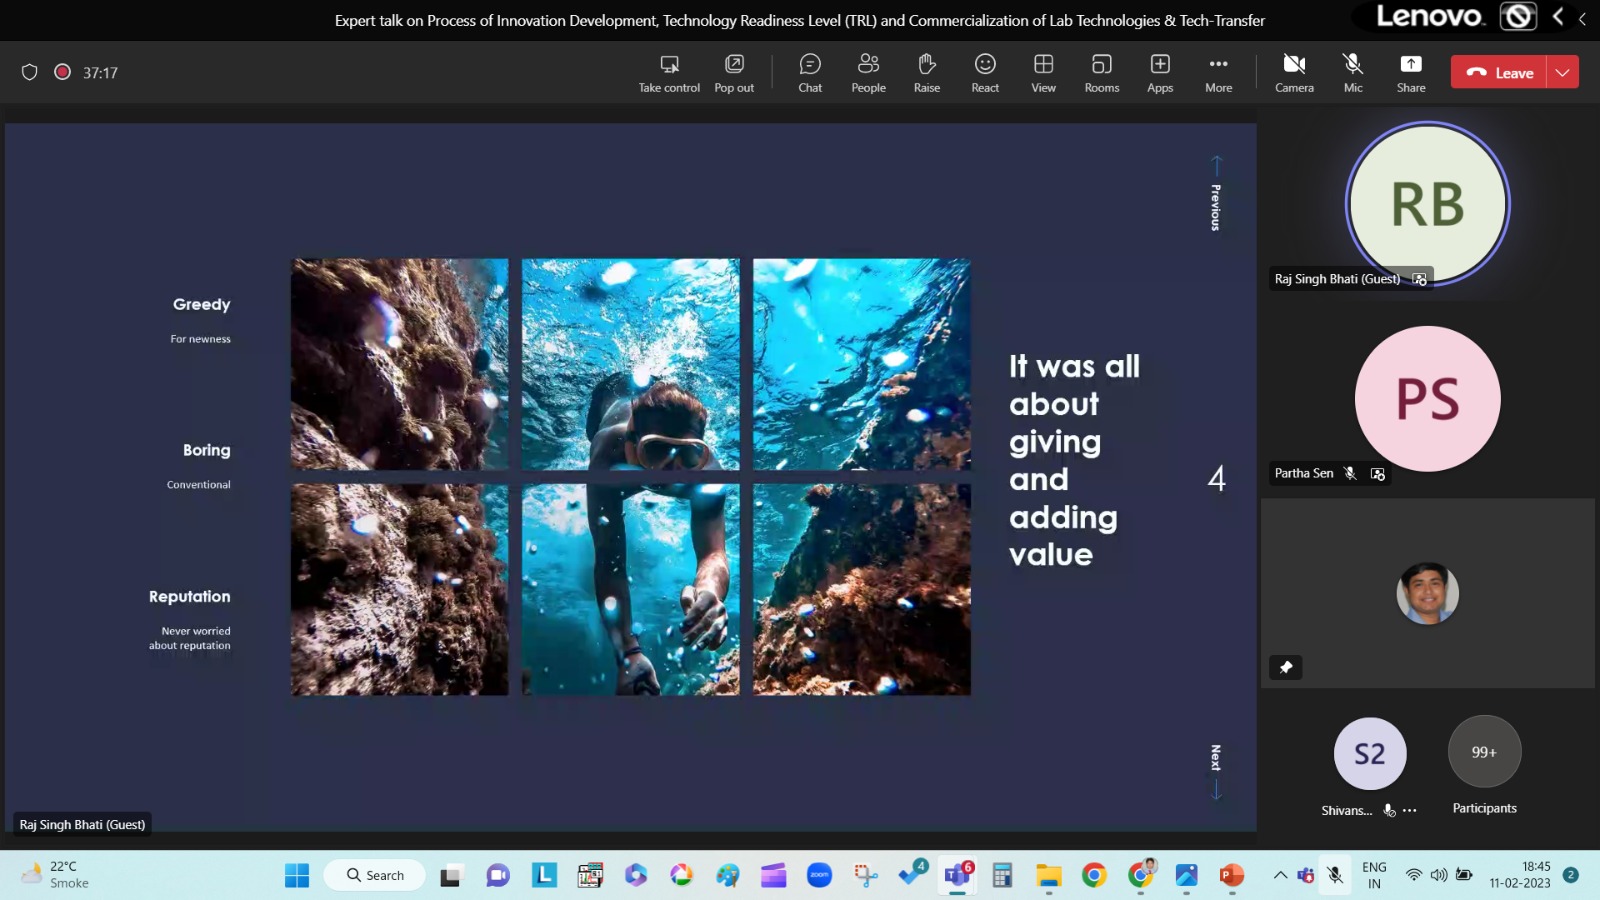Screen dimensions: 1600x900
Task: Open Google Chrome from the taskbar
Action: (x=1094, y=876)
